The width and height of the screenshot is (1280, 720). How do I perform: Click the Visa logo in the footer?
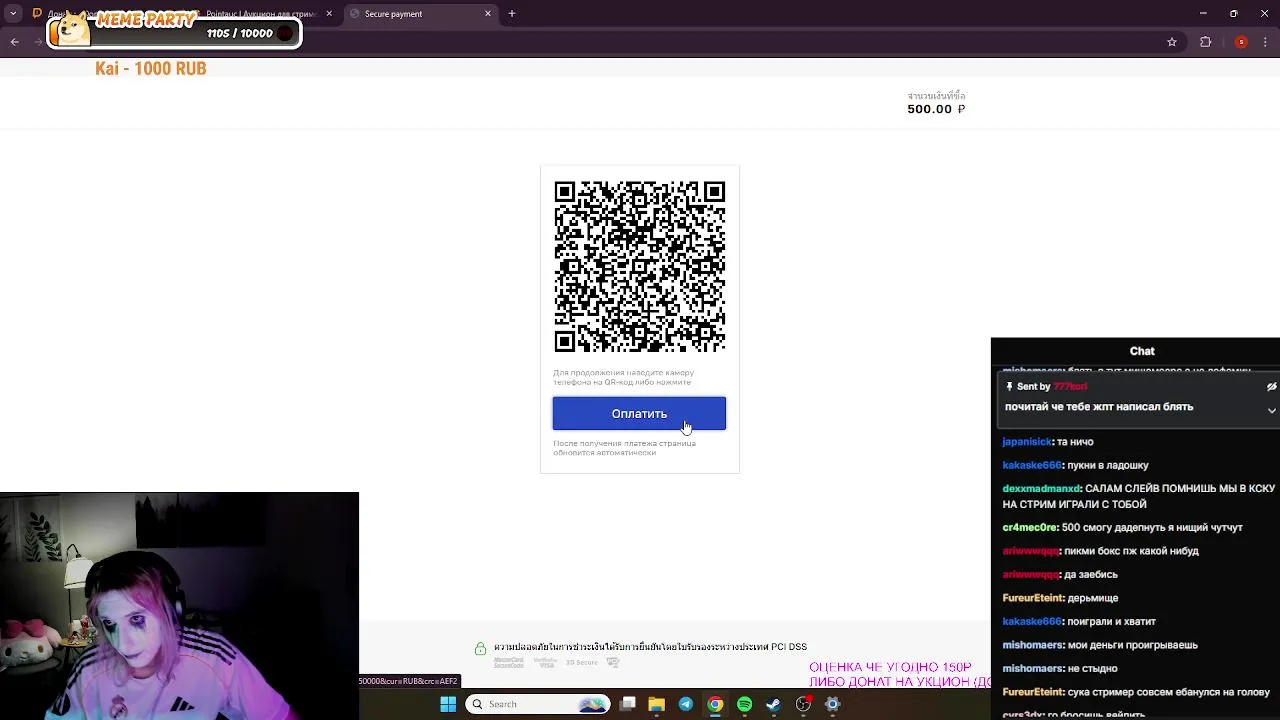click(545, 662)
